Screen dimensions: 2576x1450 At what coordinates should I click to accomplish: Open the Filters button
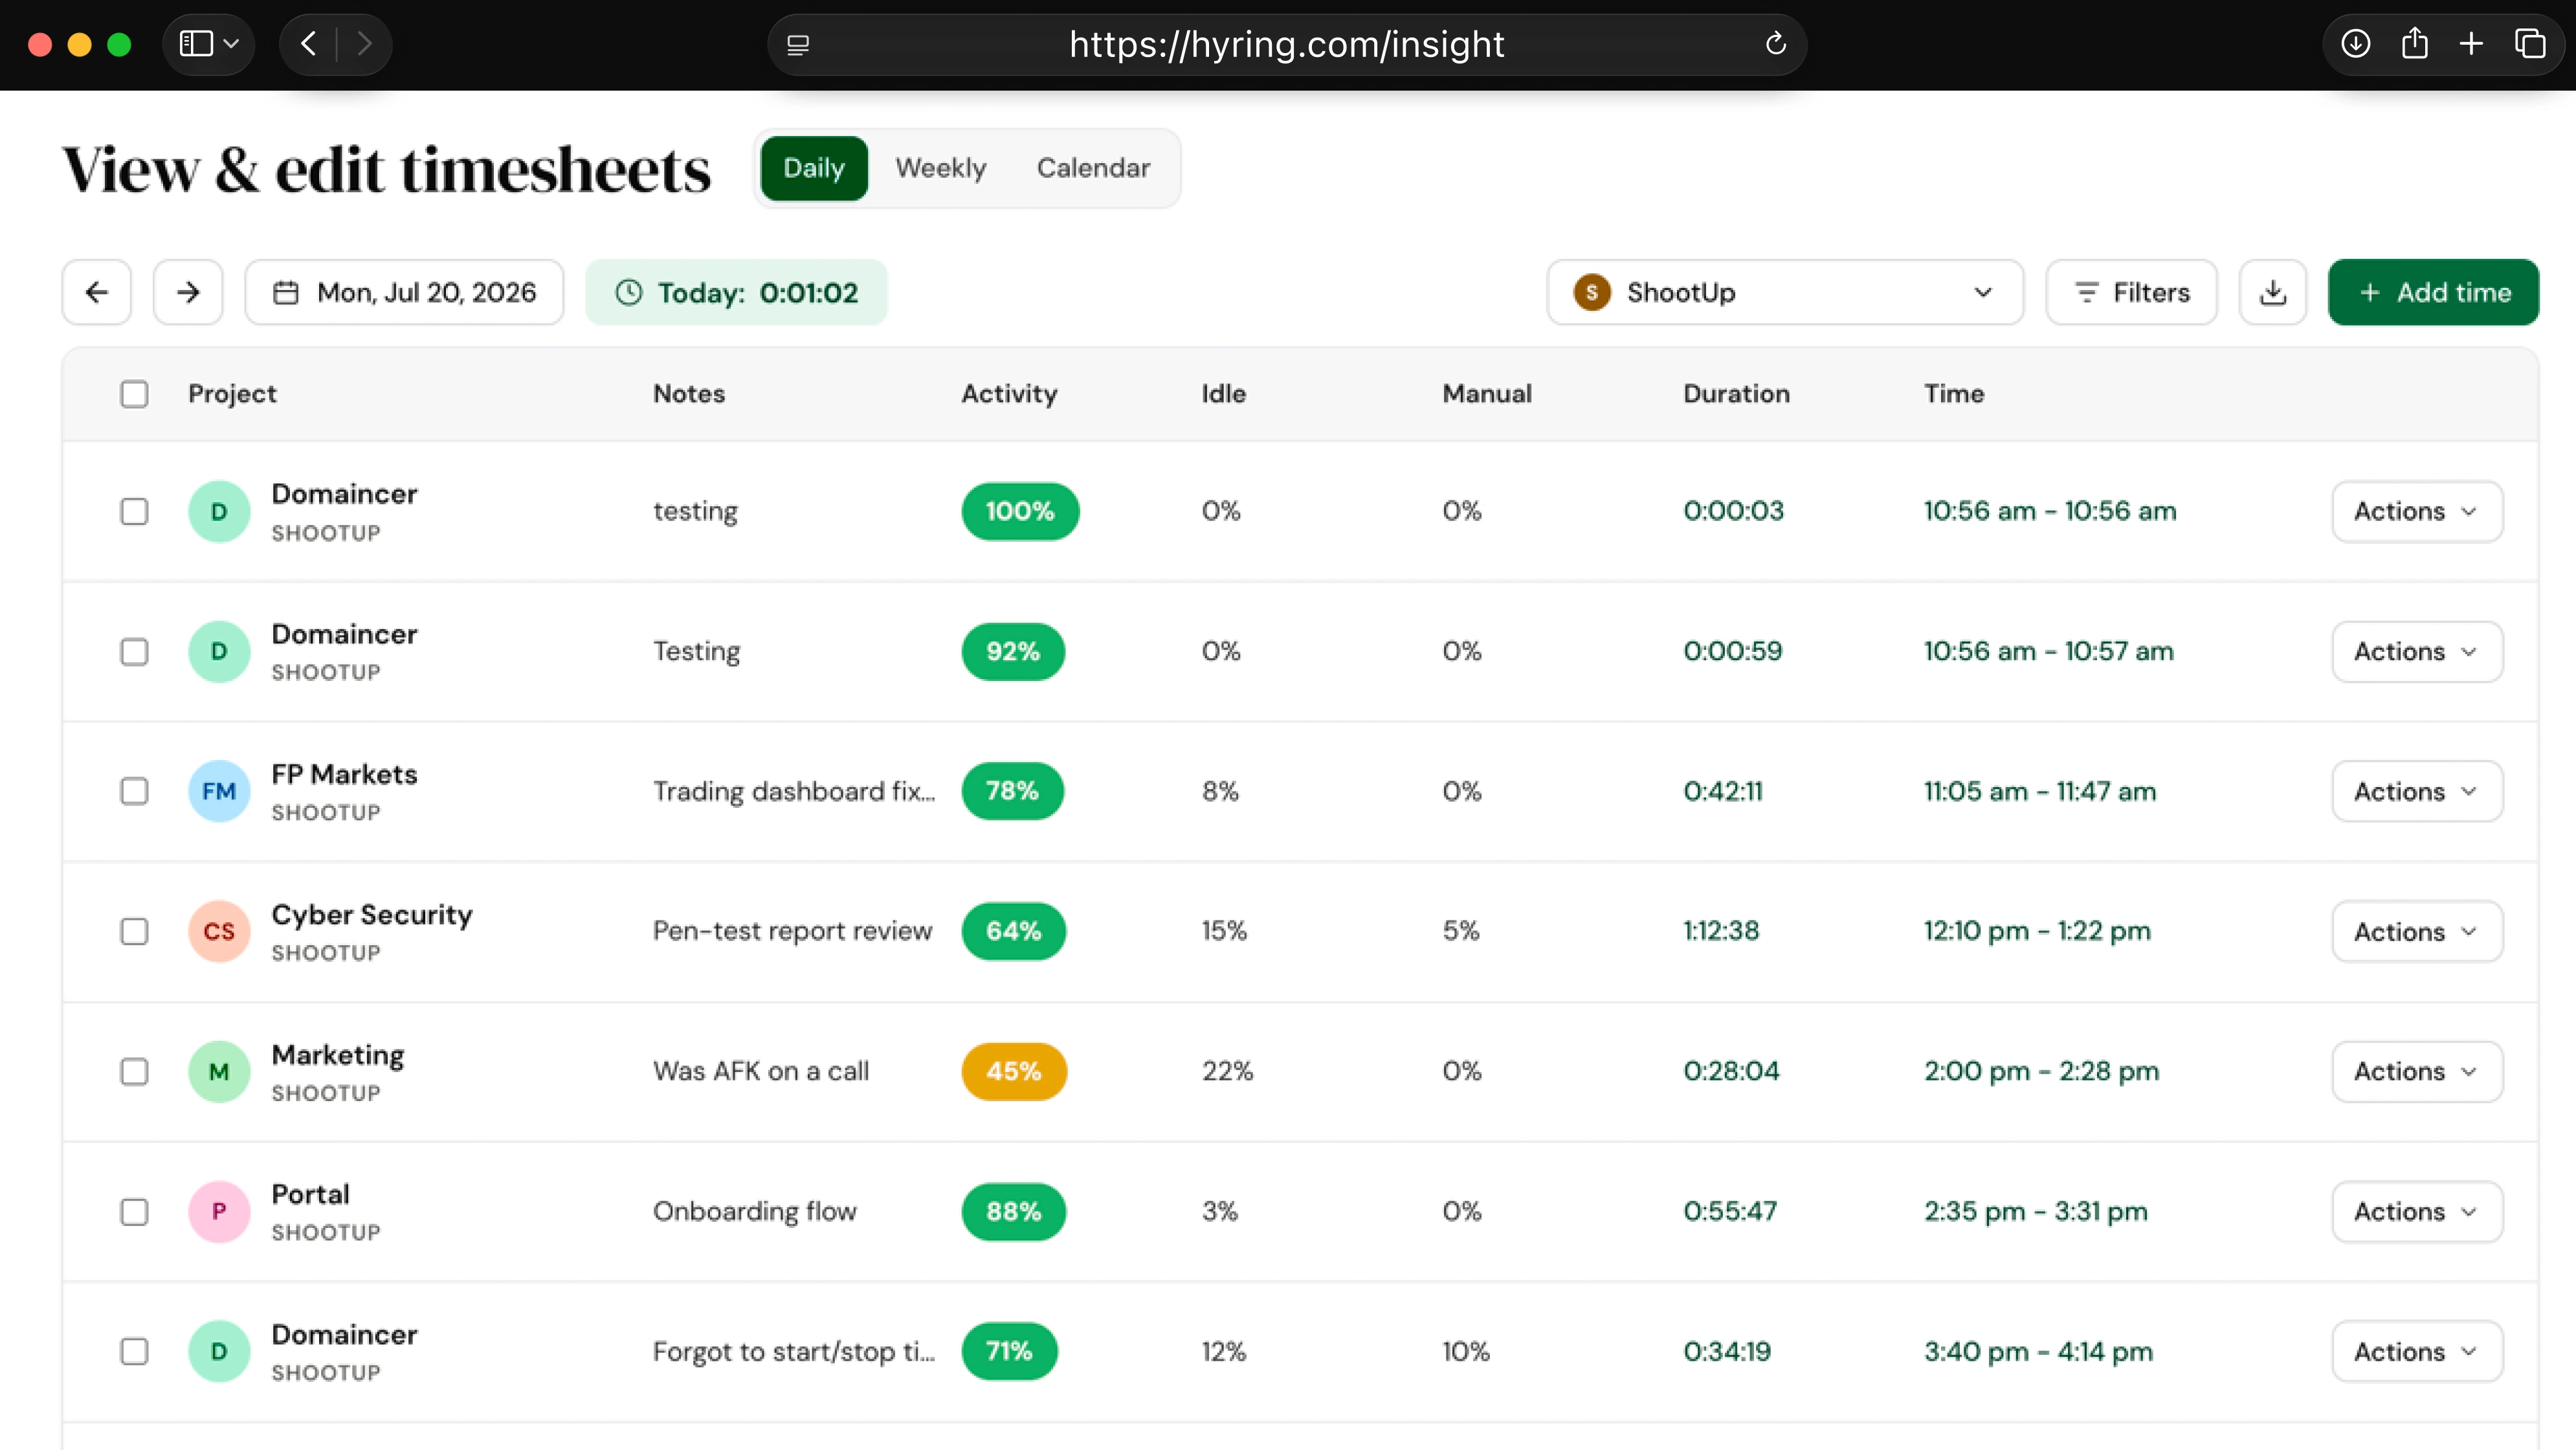2131,292
